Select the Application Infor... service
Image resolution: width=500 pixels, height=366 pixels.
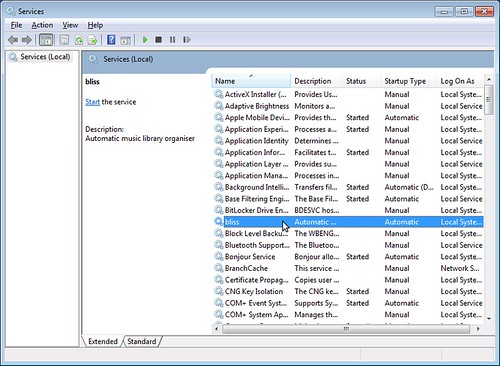tap(348, 152)
